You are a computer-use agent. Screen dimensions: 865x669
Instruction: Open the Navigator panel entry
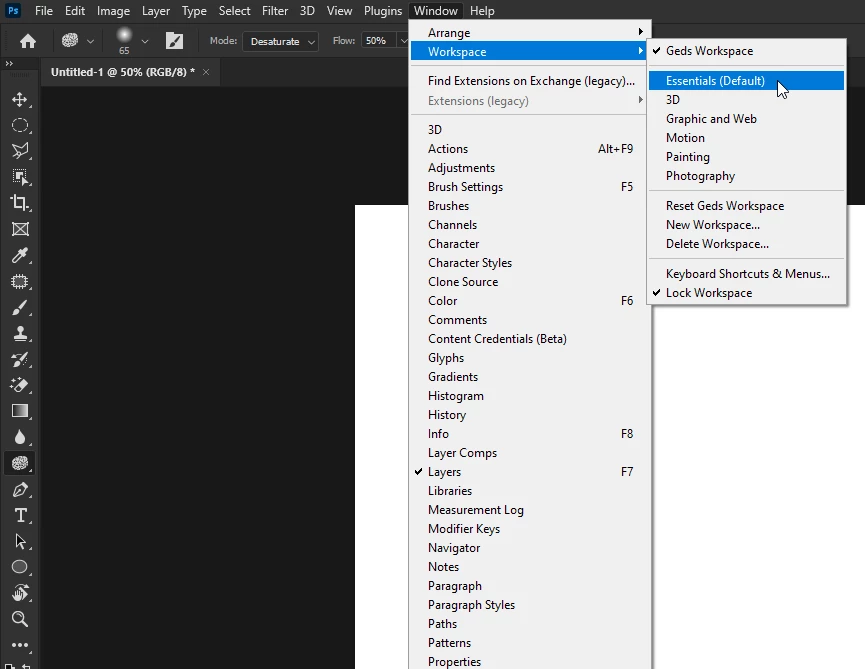point(528,548)
